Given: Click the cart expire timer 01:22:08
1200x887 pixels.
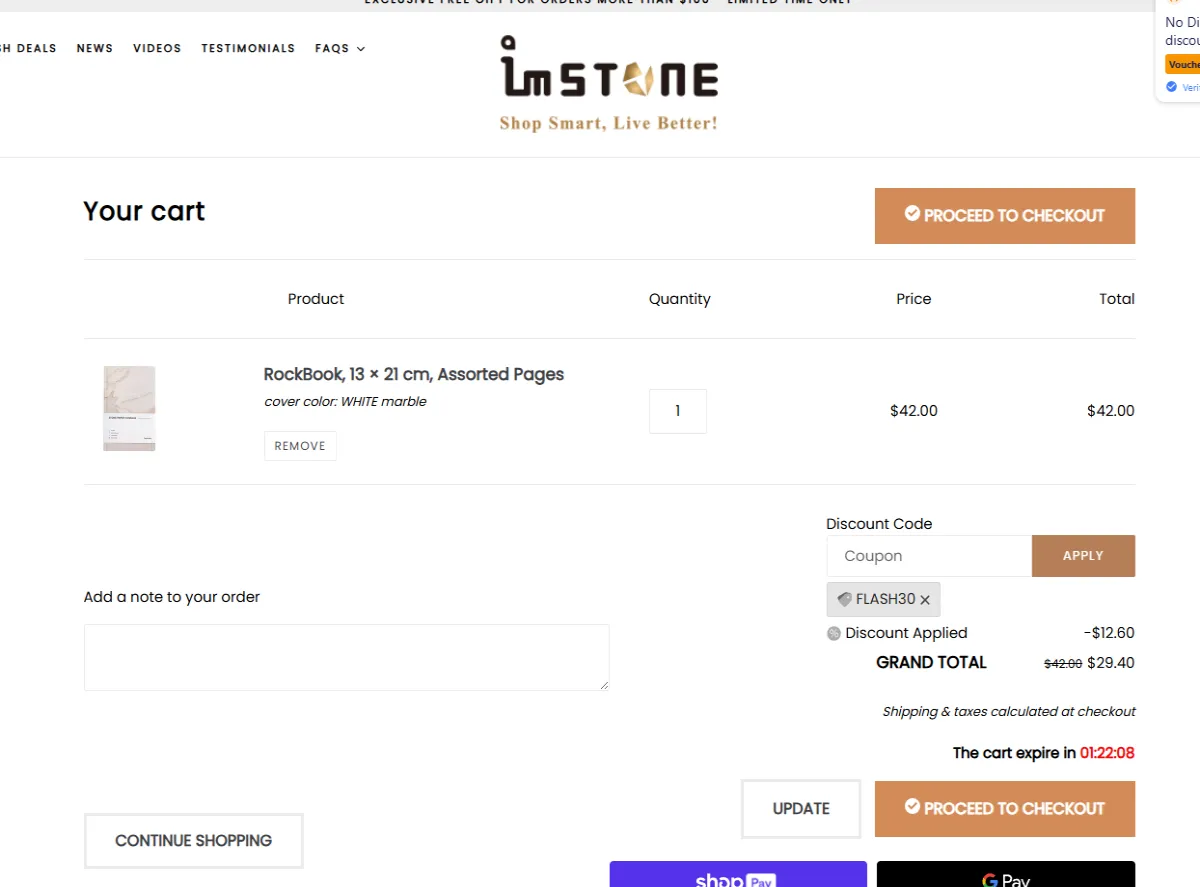Looking at the screenshot, I should click(1107, 753).
